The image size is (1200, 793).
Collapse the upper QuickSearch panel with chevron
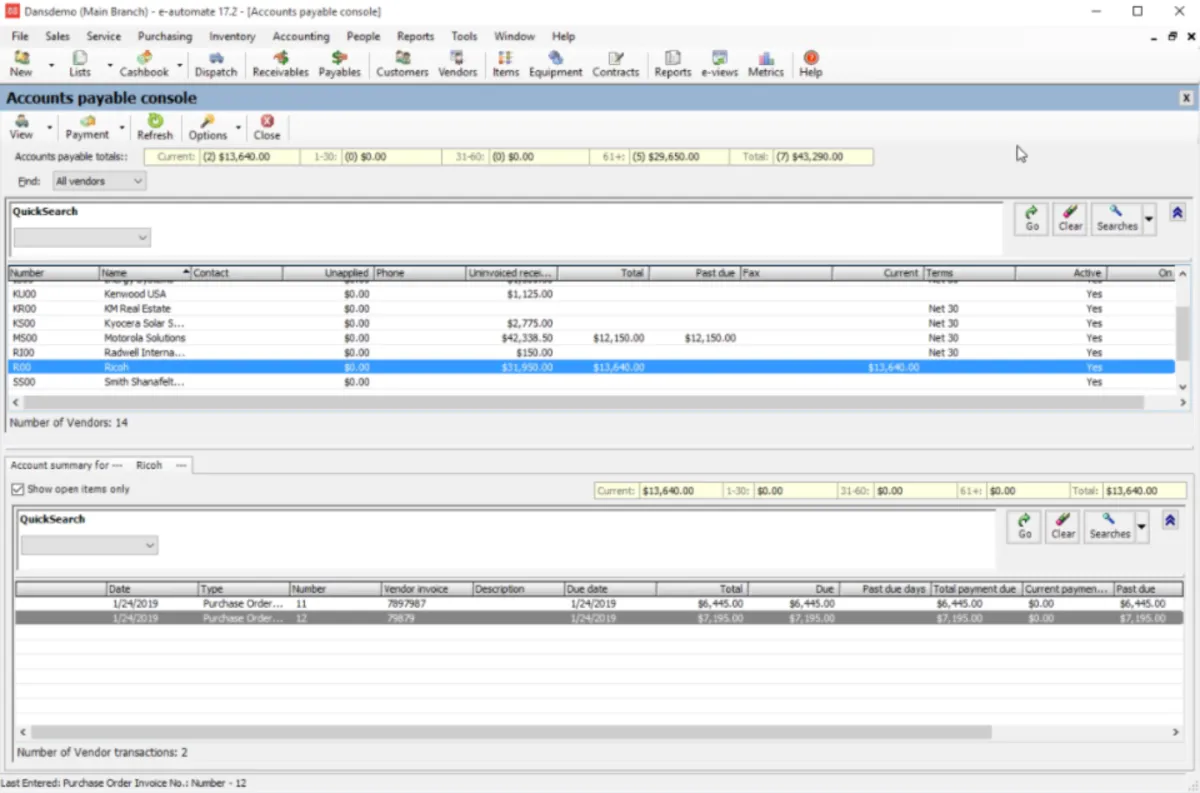pyautogui.click(x=1177, y=213)
